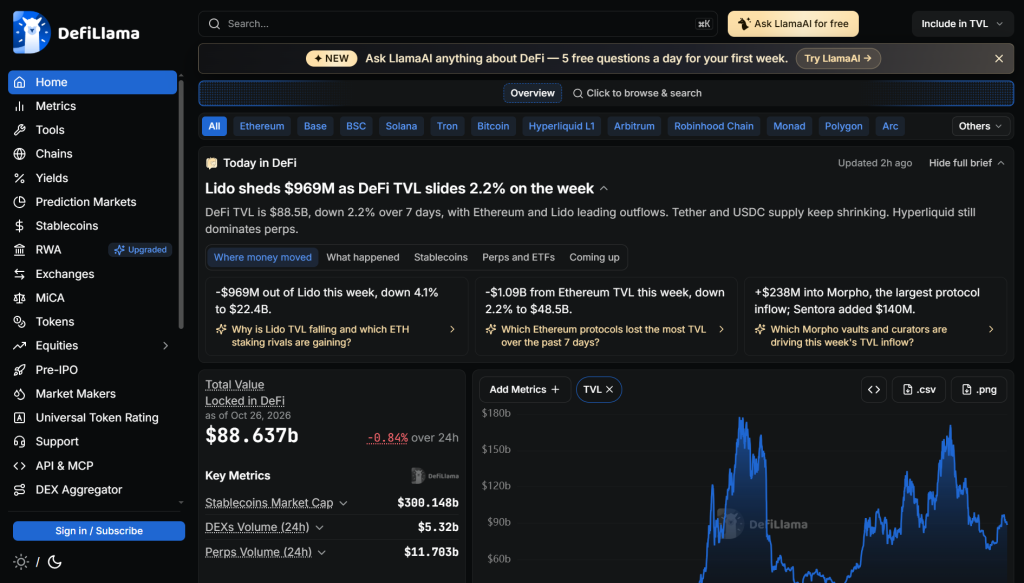Click Ask LlamaAI for free button
The image size is (1024, 583).
coord(793,24)
